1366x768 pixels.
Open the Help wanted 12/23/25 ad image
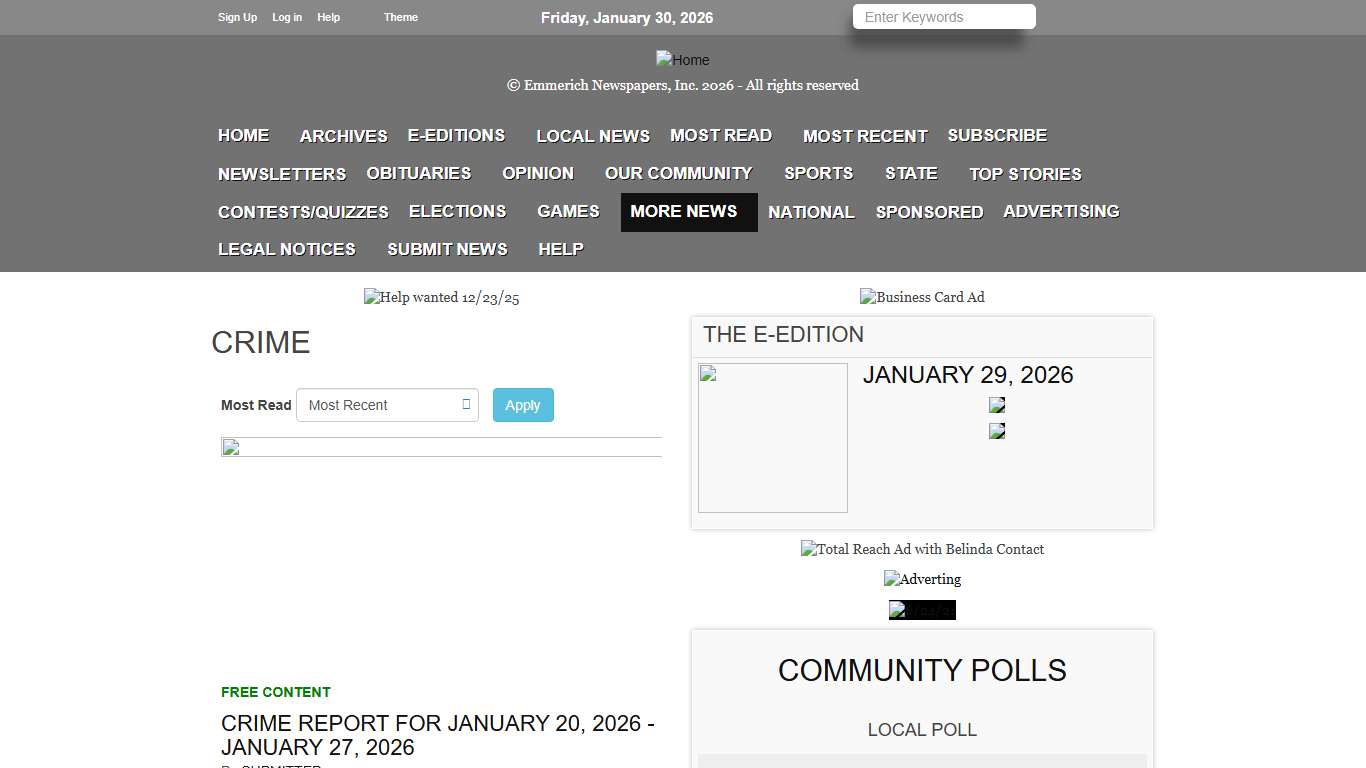(441, 297)
